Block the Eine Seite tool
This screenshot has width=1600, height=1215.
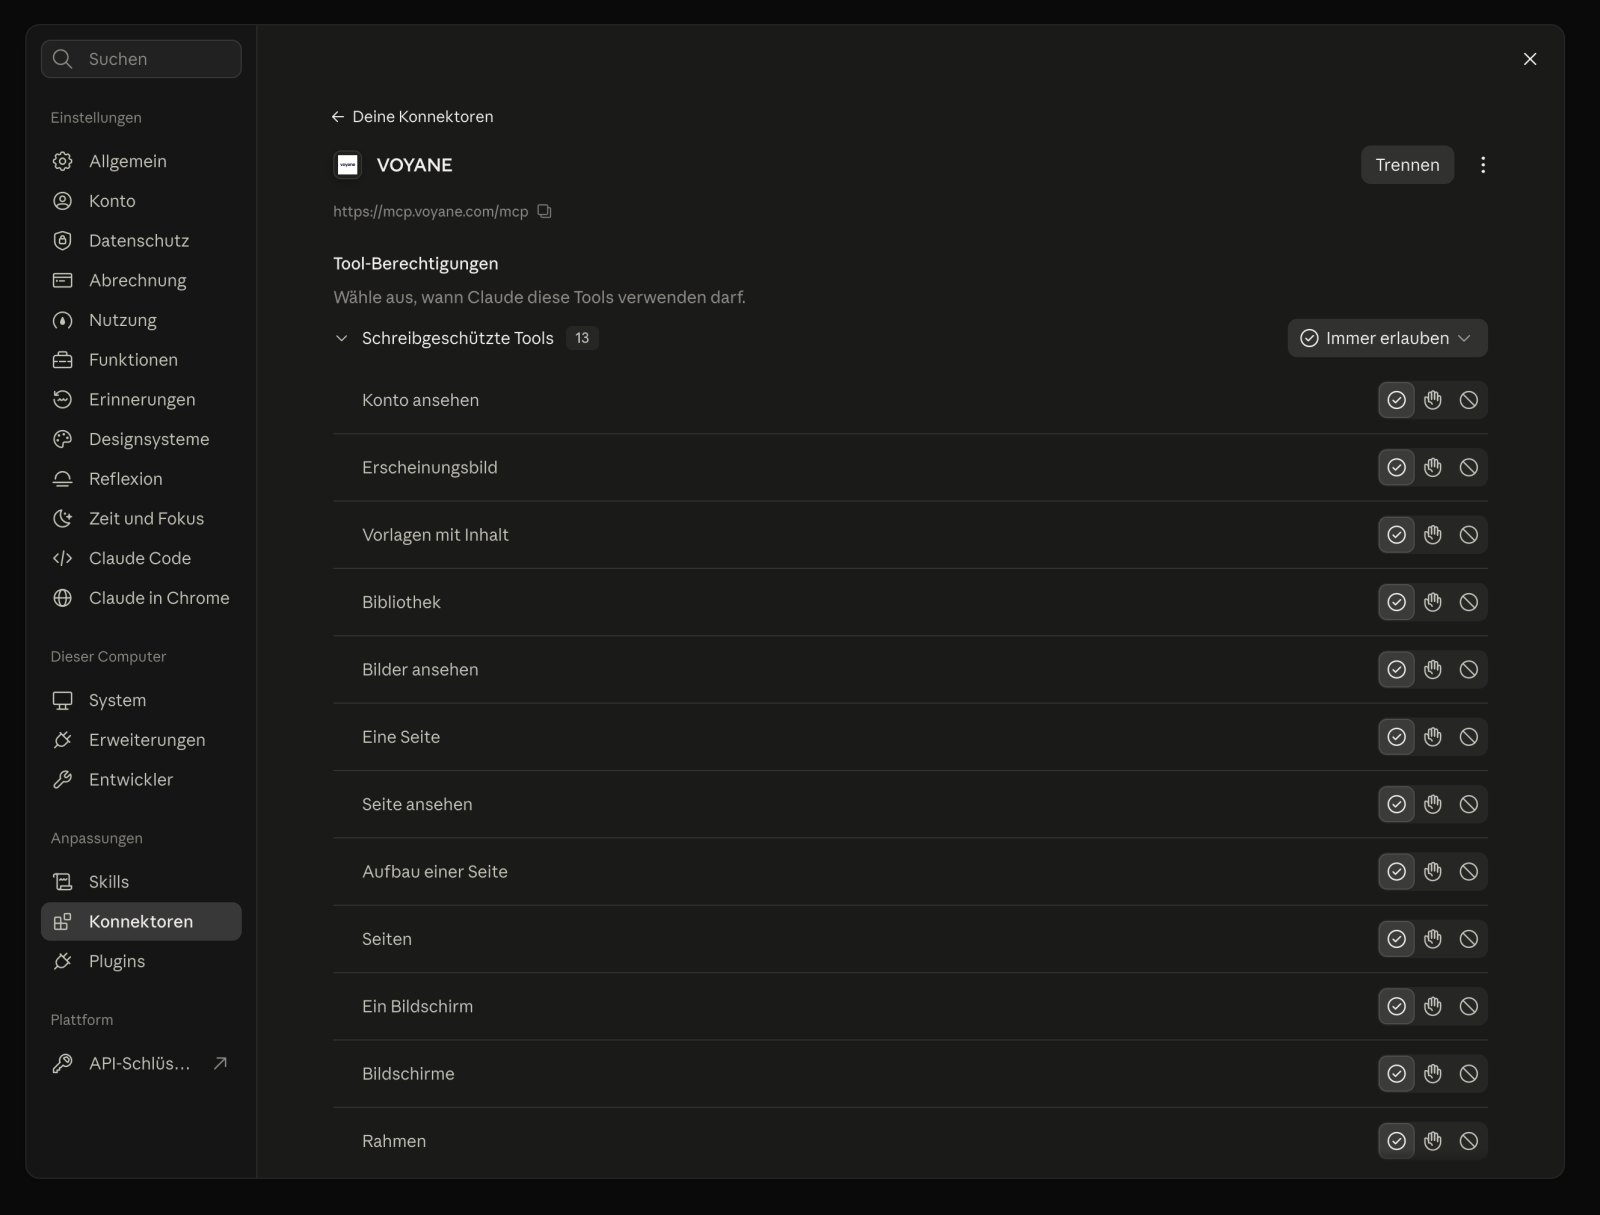pyautogui.click(x=1469, y=737)
